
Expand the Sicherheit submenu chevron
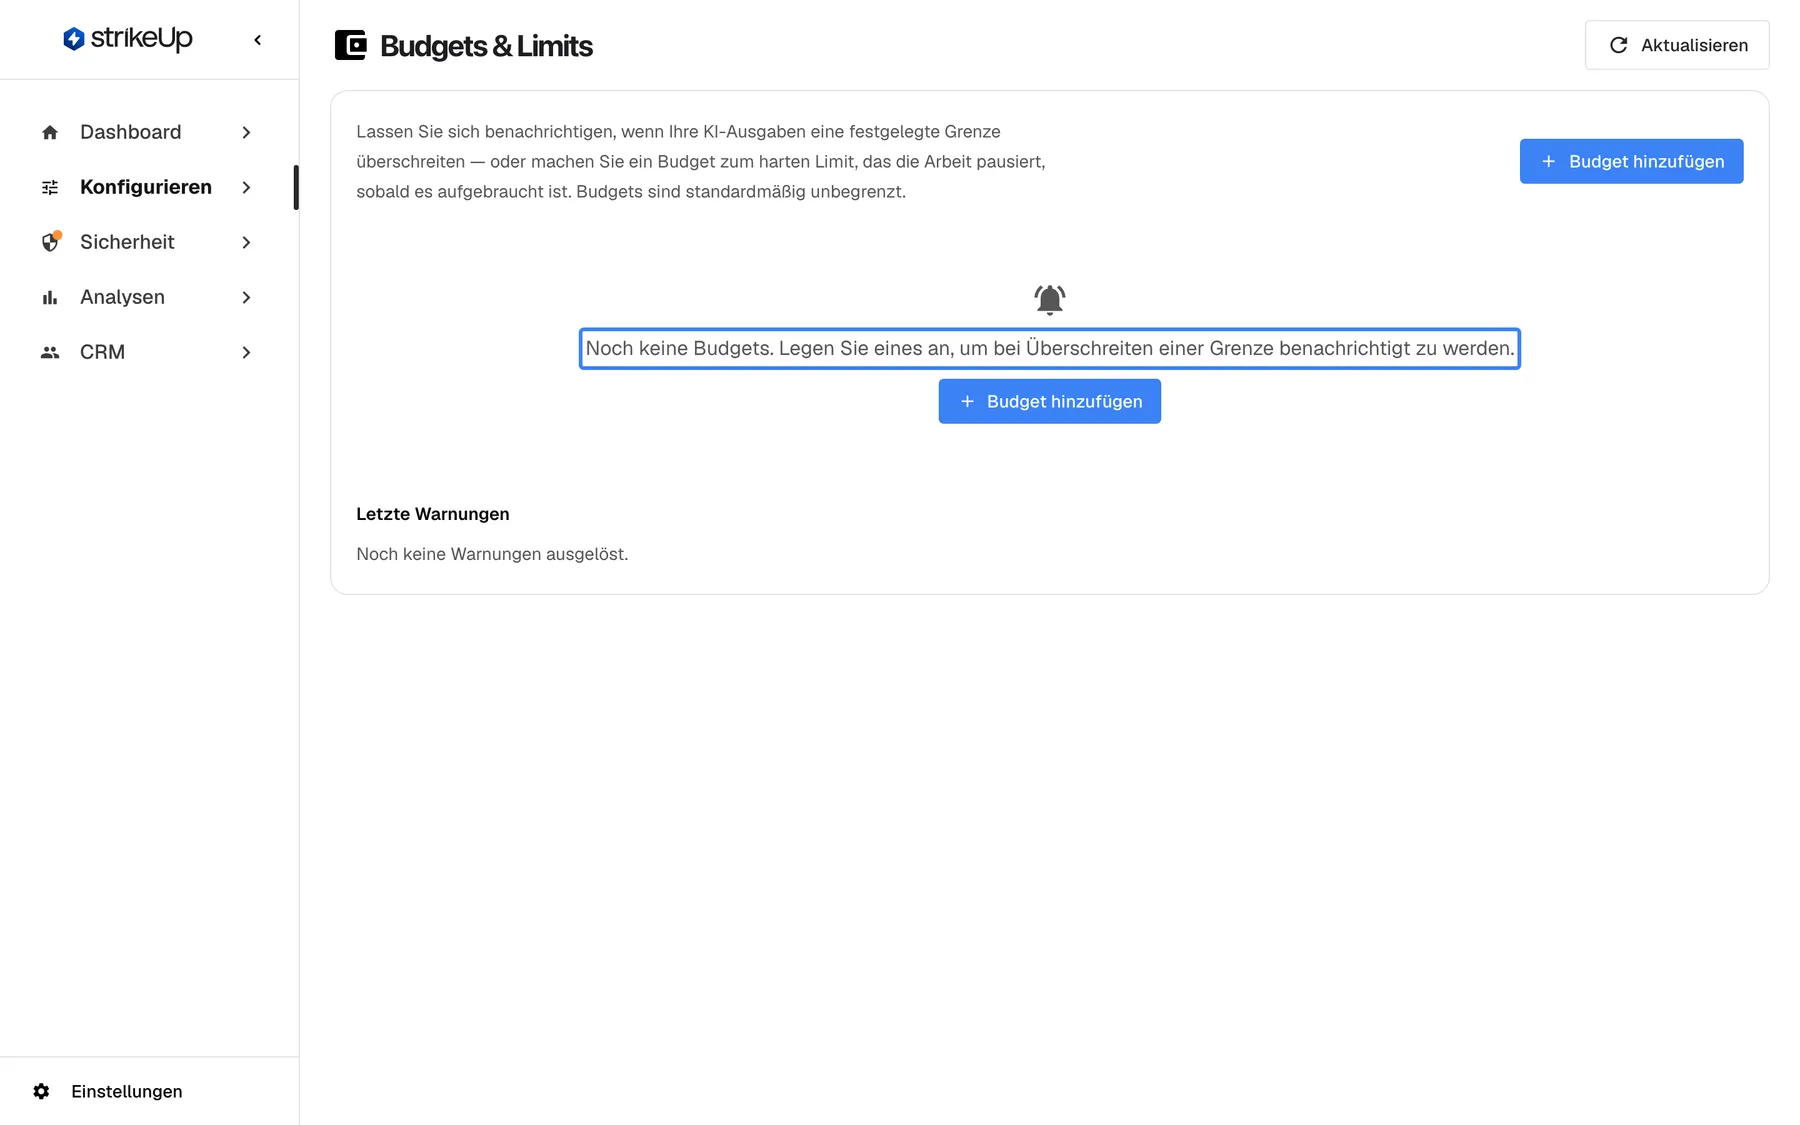pos(246,242)
